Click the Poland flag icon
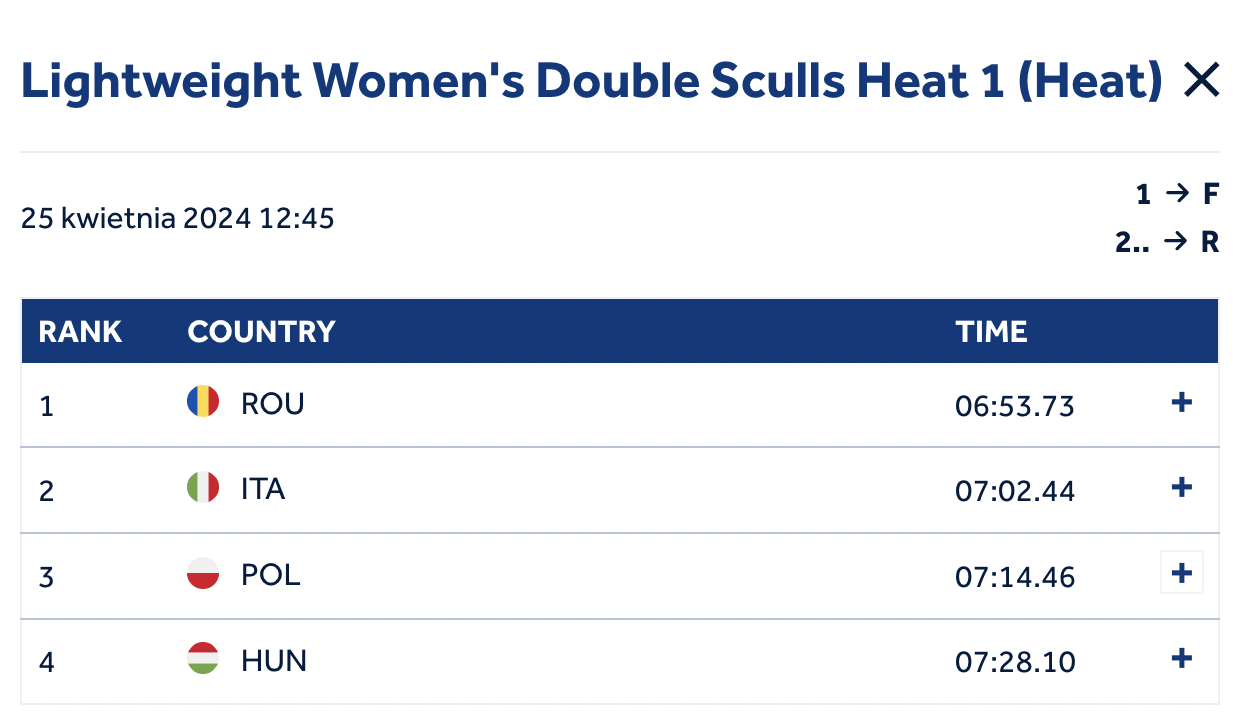 point(203,573)
